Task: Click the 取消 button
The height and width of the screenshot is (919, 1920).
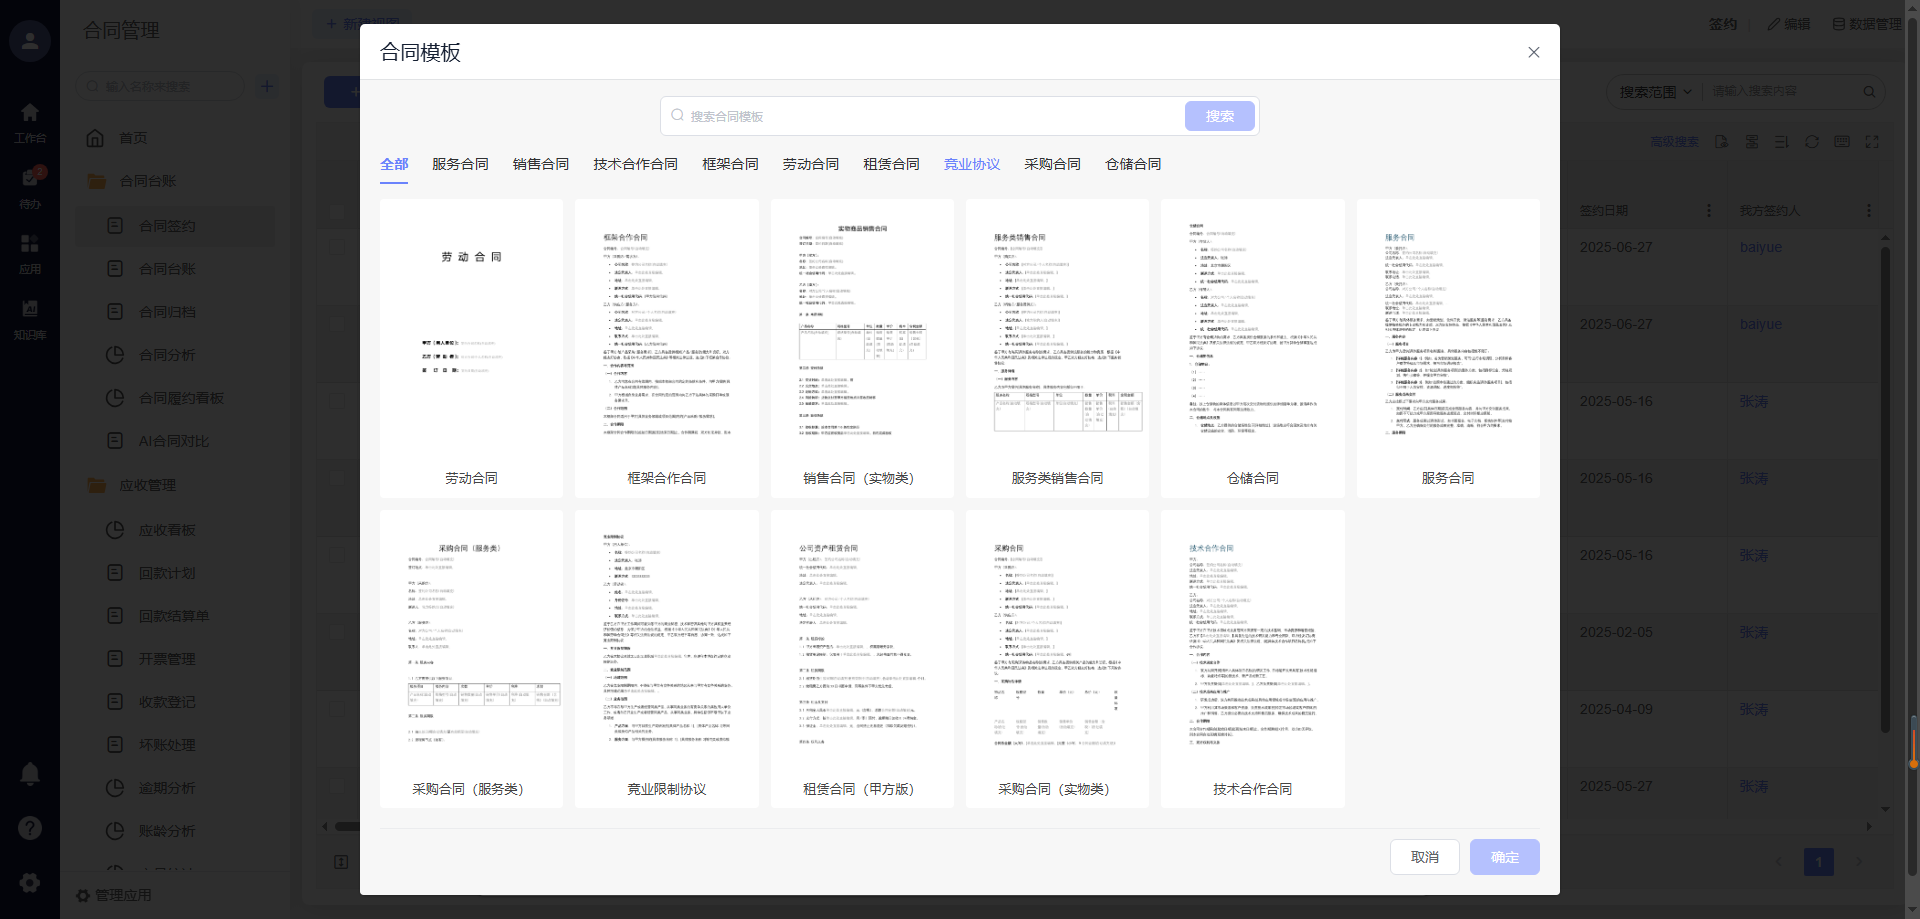Action: (x=1424, y=857)
